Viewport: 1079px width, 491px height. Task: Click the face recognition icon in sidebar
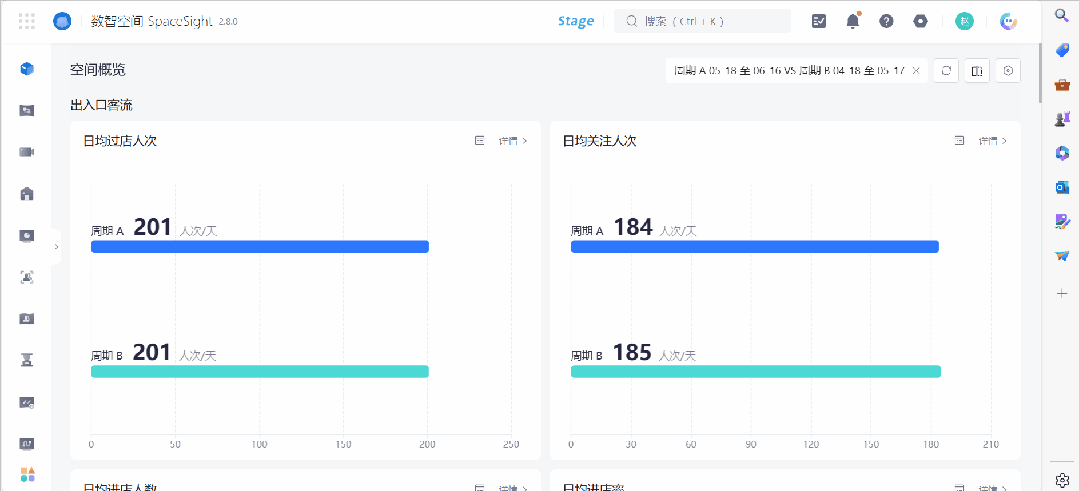click(x=27, y=277)
